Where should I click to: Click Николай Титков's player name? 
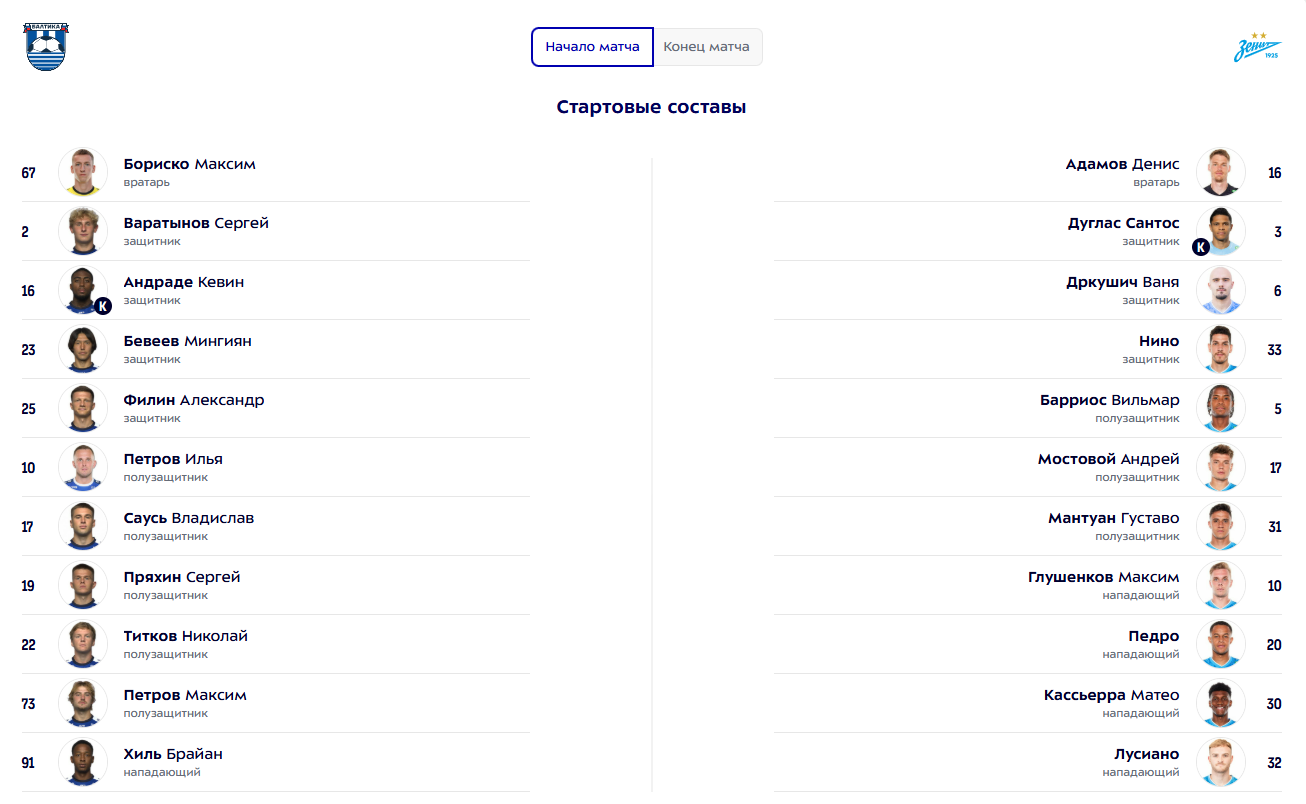click(185, 636)
